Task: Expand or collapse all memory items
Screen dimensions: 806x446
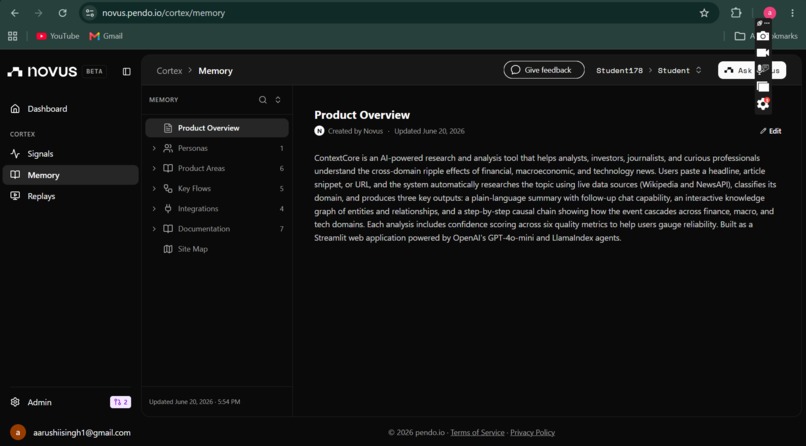Action: pyautogui.click(x=278, y=100)
